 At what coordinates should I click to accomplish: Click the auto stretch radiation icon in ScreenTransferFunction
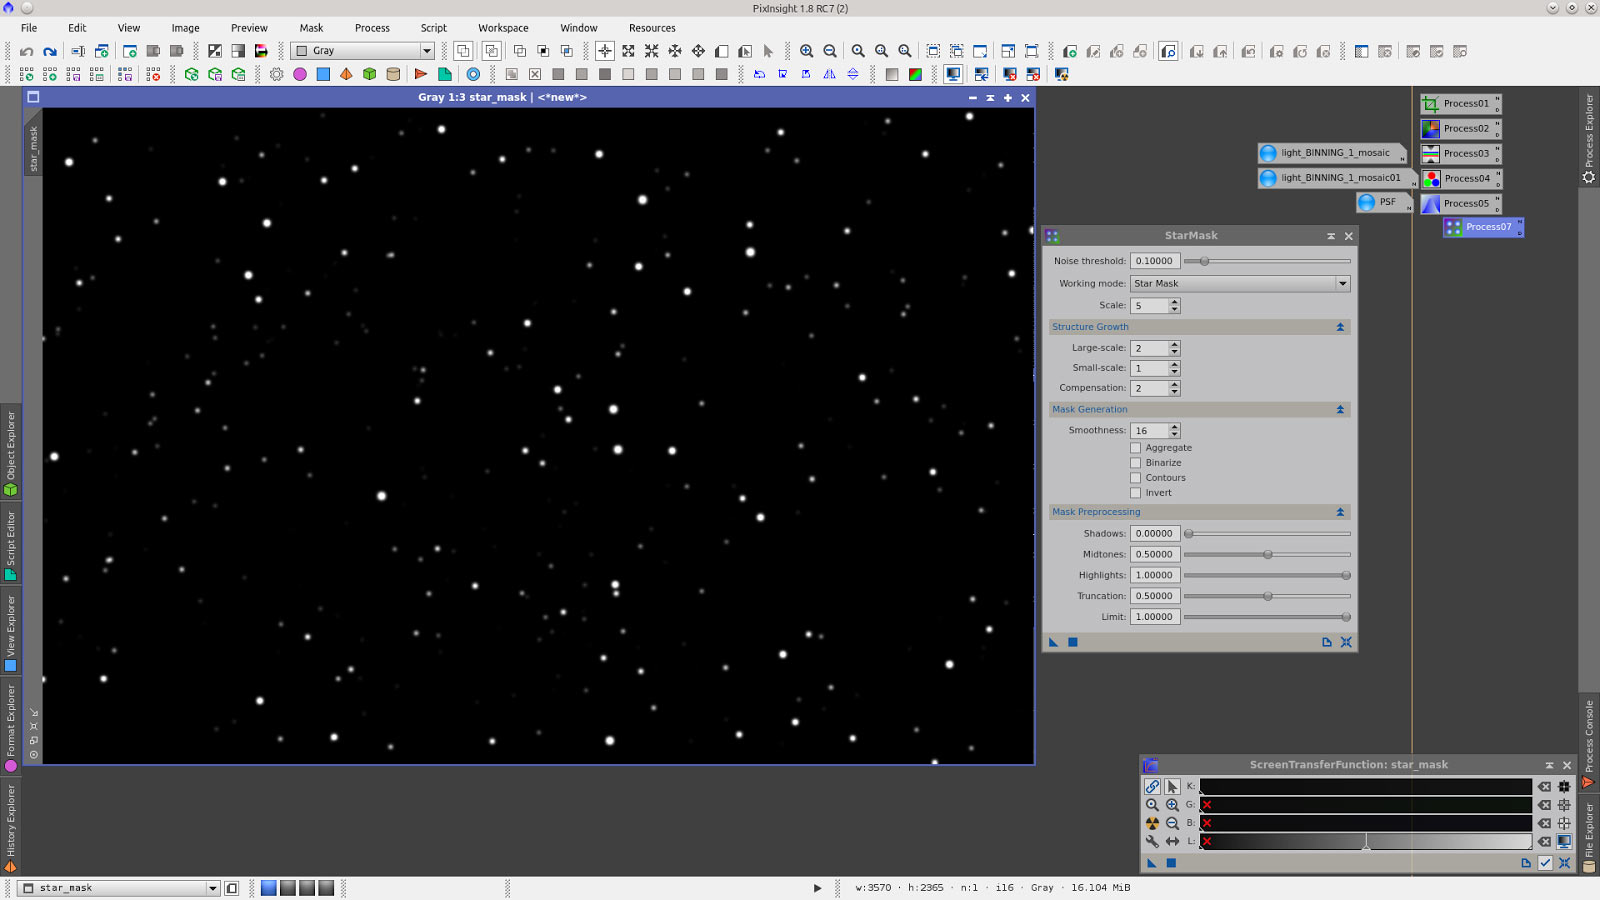point(1152,823)
